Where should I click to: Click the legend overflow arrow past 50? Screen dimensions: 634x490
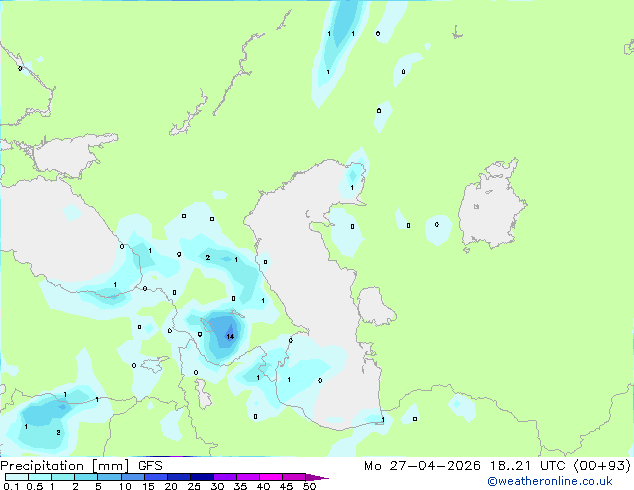[317, 477]
